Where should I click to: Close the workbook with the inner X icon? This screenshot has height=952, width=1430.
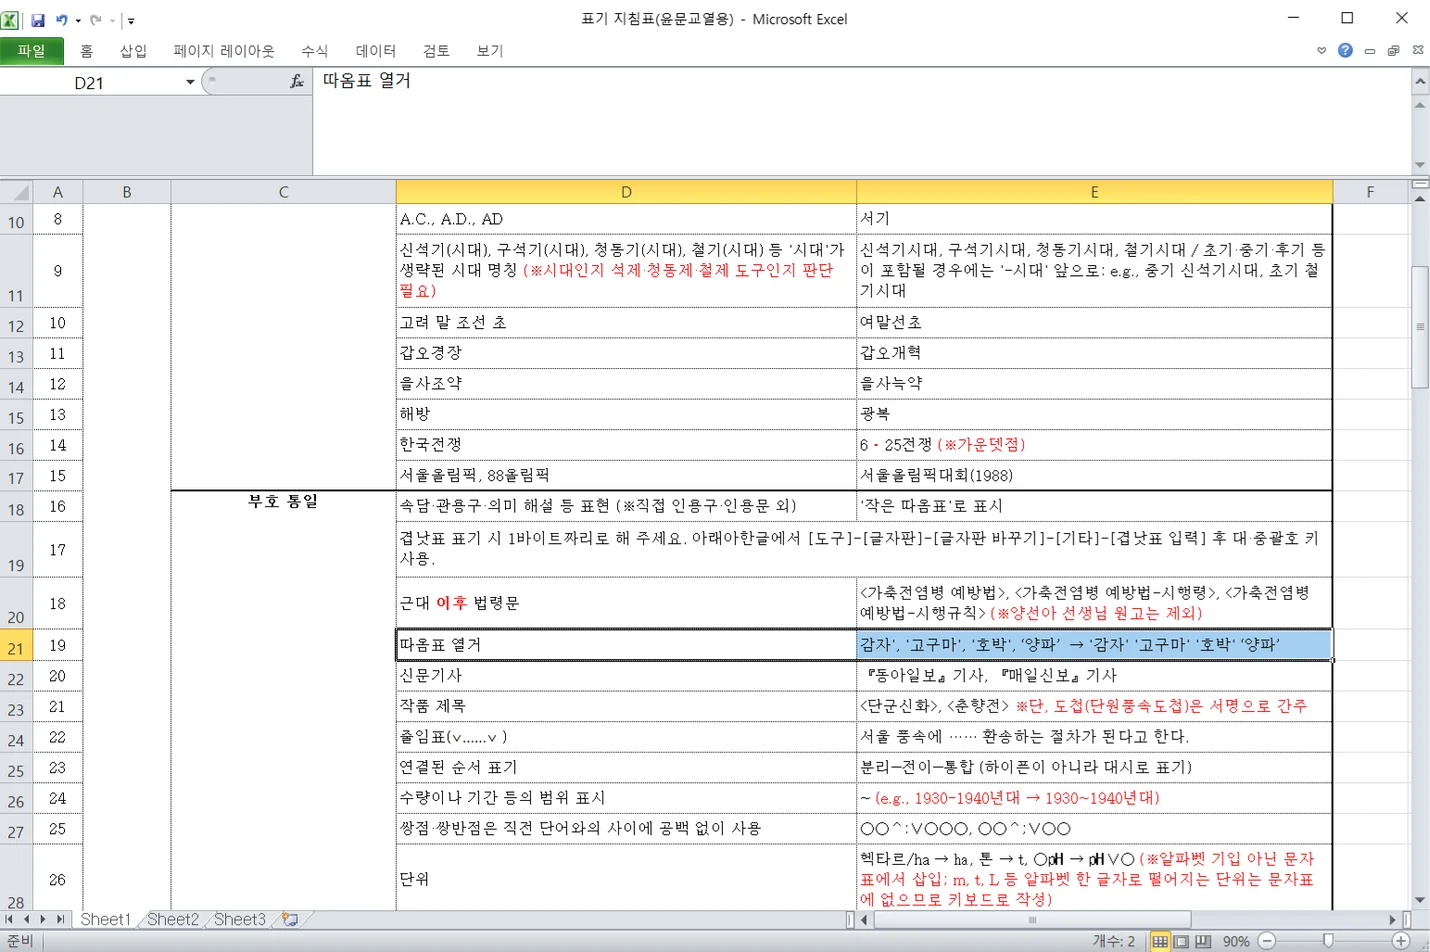(1418, 50)
